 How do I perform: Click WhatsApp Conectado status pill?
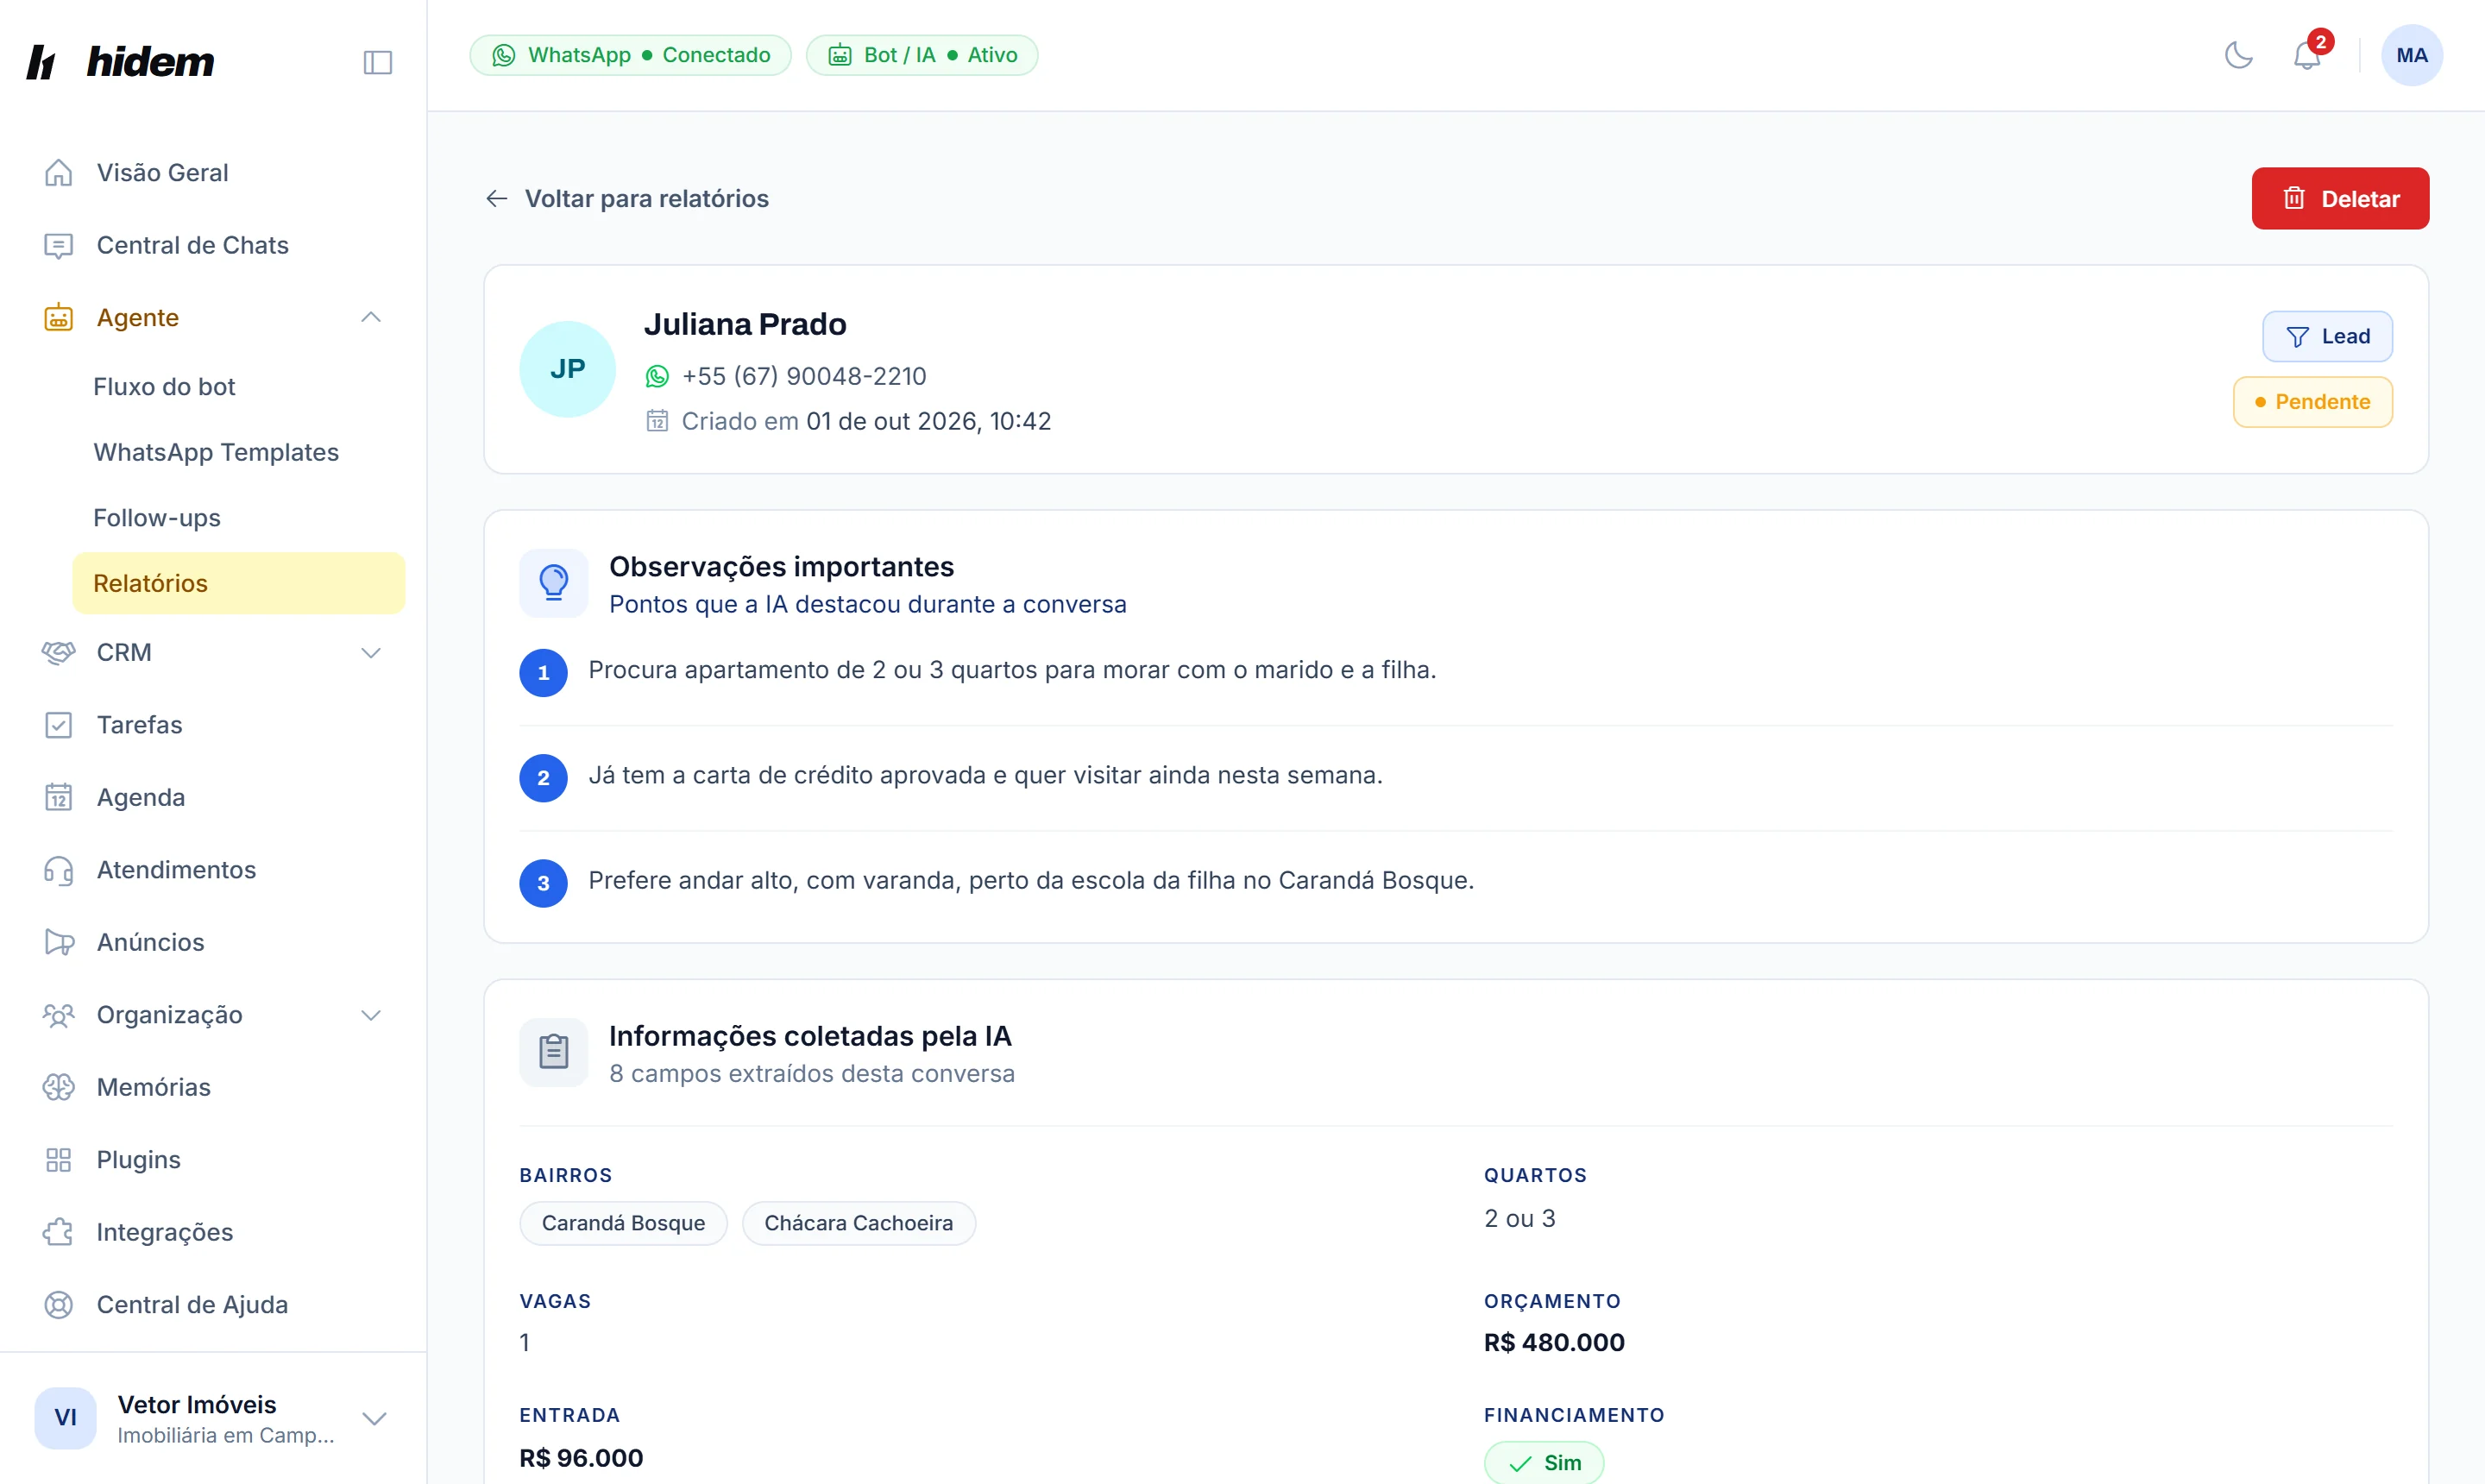(630, 55)
